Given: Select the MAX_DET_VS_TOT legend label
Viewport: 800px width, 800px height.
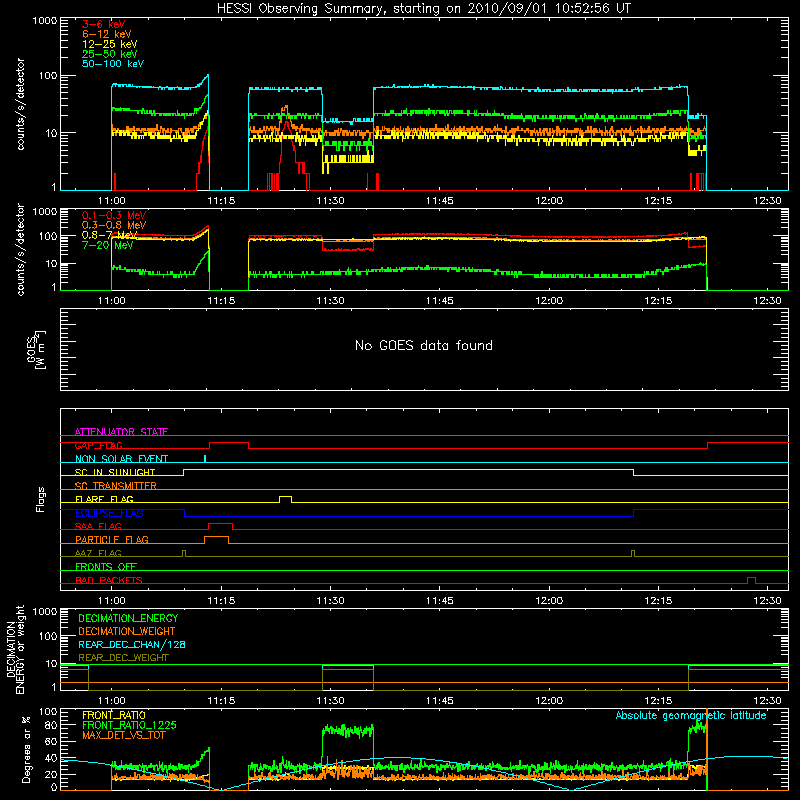Looking at the screenshot, I should (x=124, y=735).
